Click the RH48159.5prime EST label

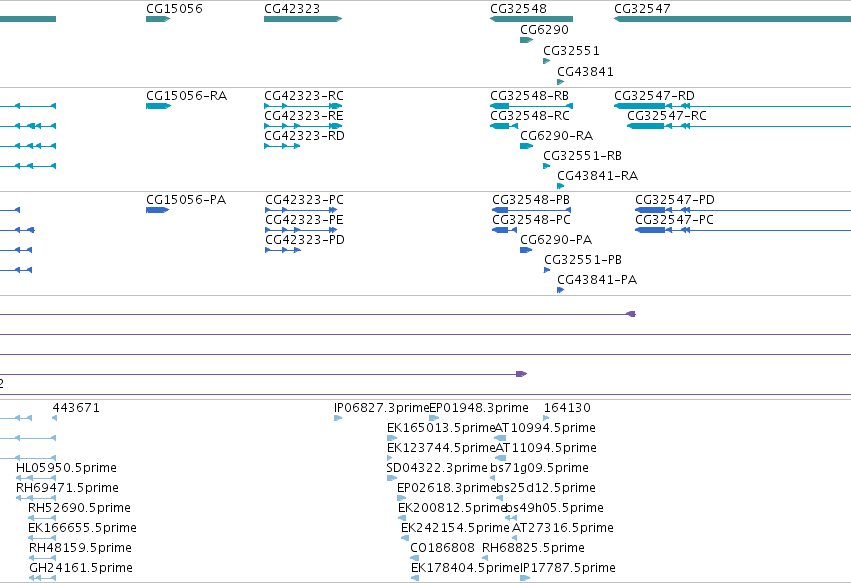pos(80,548)
